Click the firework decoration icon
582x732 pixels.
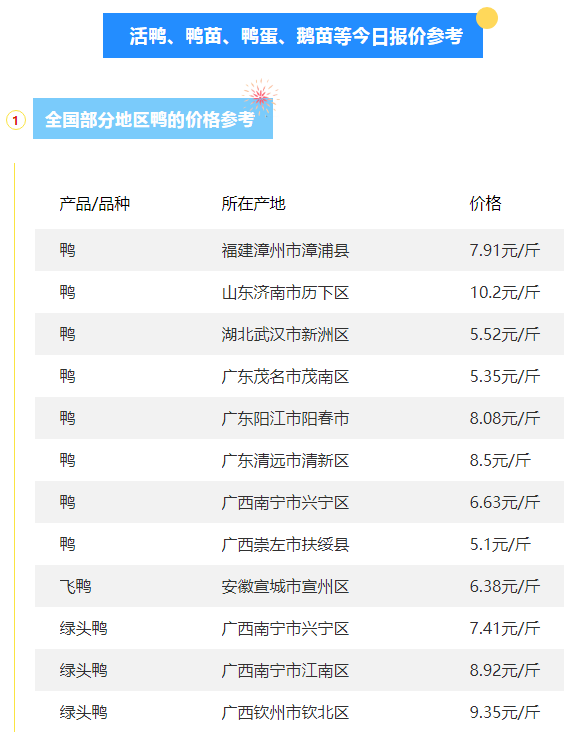coord(260,97)
